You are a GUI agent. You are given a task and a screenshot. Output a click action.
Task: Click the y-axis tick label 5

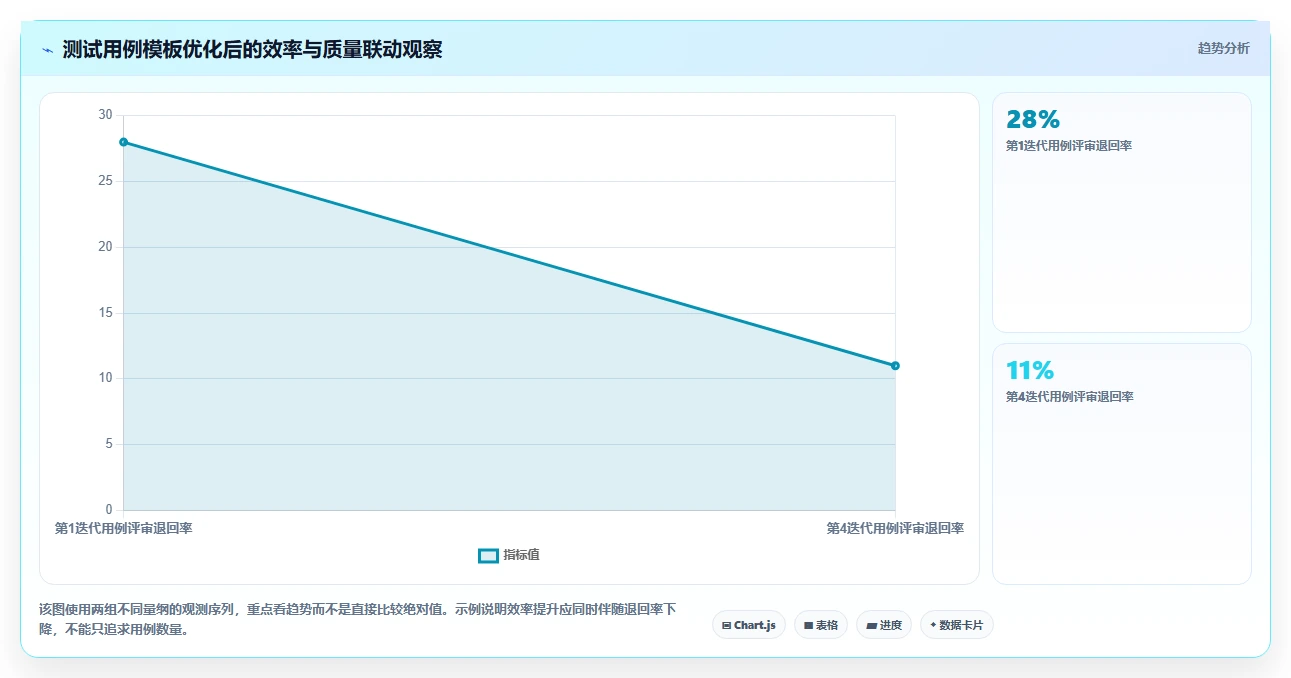pyautogui.click(x=109, y=444)
